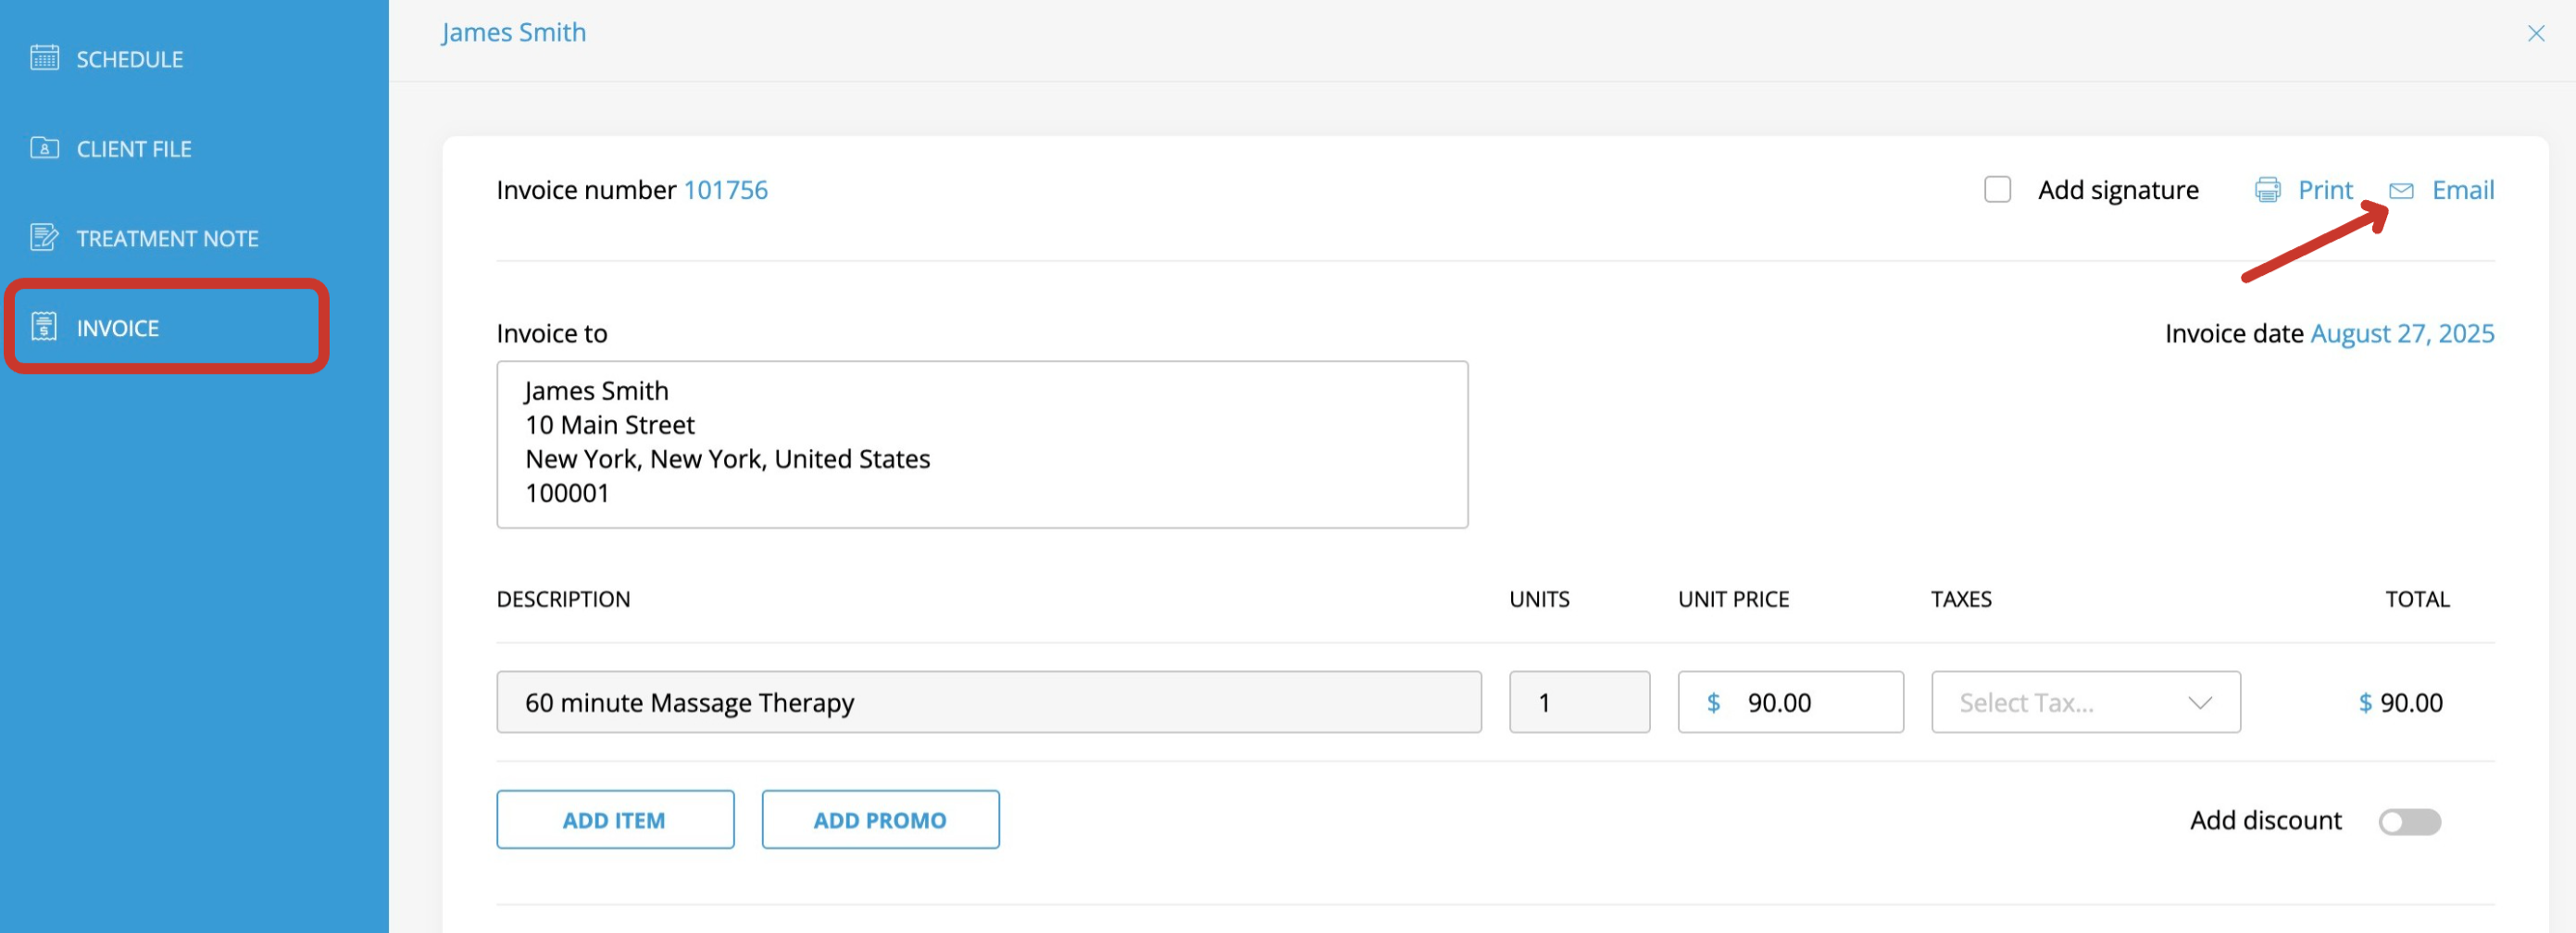The width and height of the screenshot is (2576, 933).
Task: Click the Invoice to address box
Action: (x=982, y=444)
